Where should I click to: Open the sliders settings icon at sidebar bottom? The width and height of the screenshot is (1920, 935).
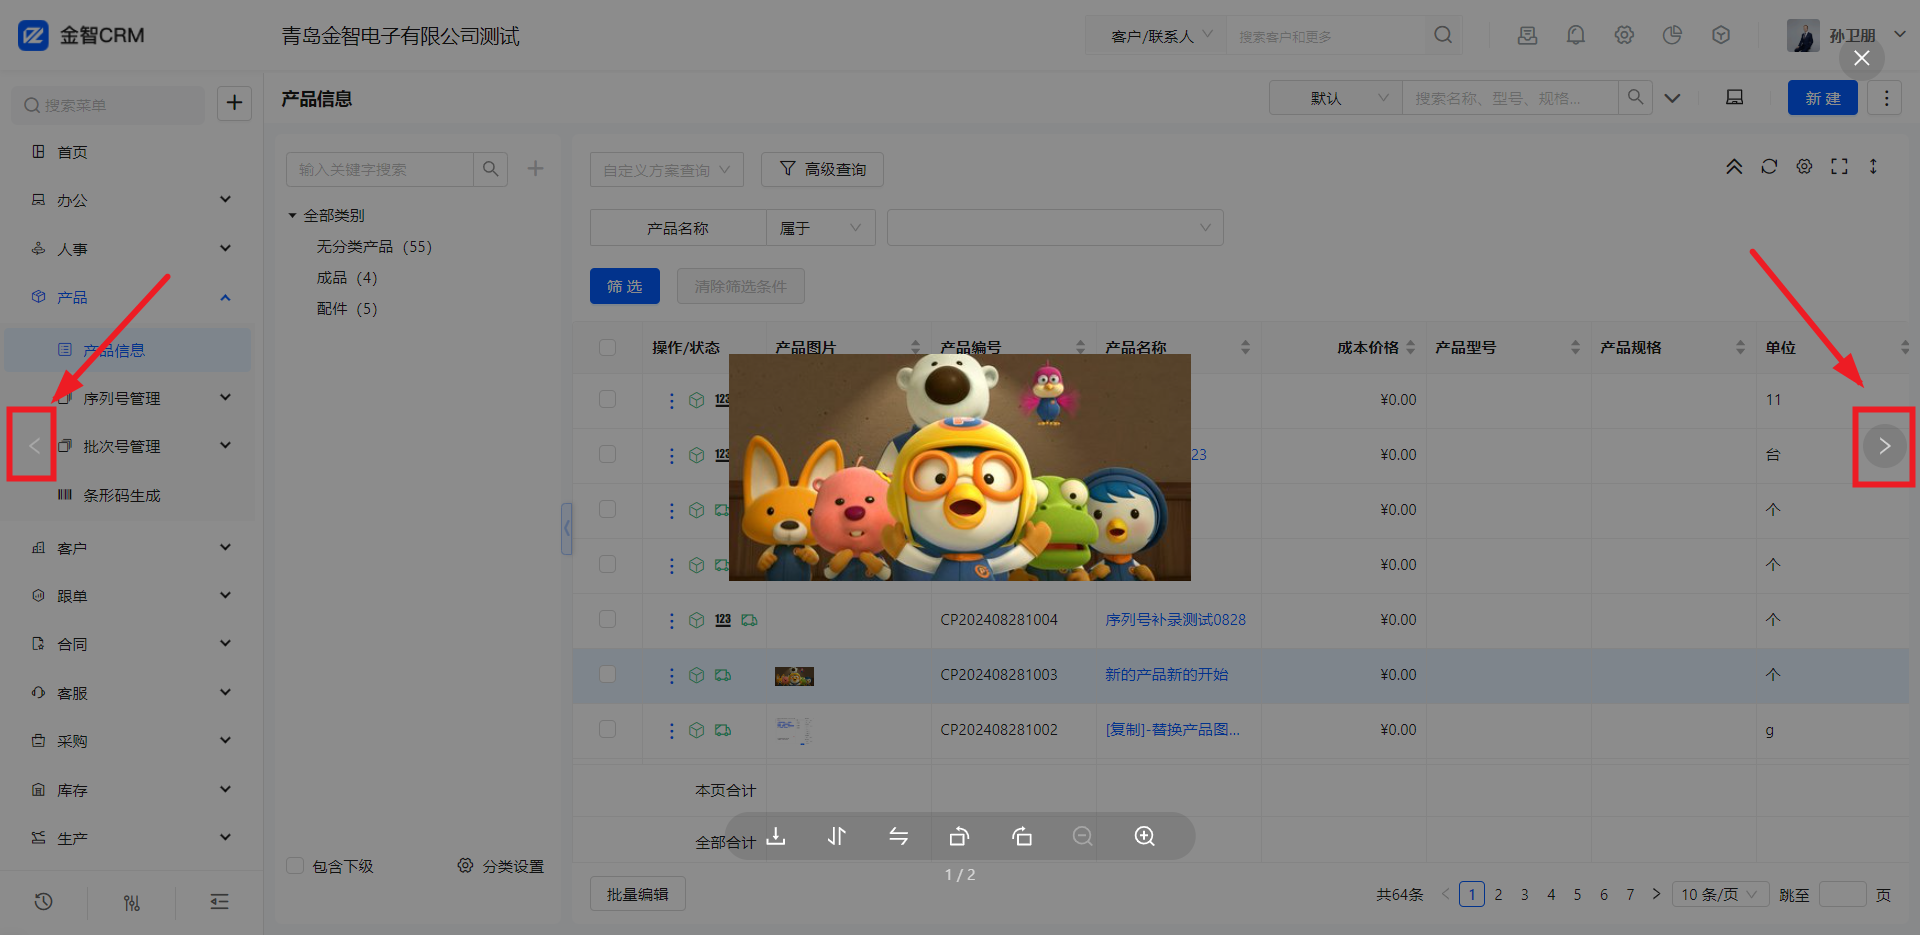pos(132,902)
